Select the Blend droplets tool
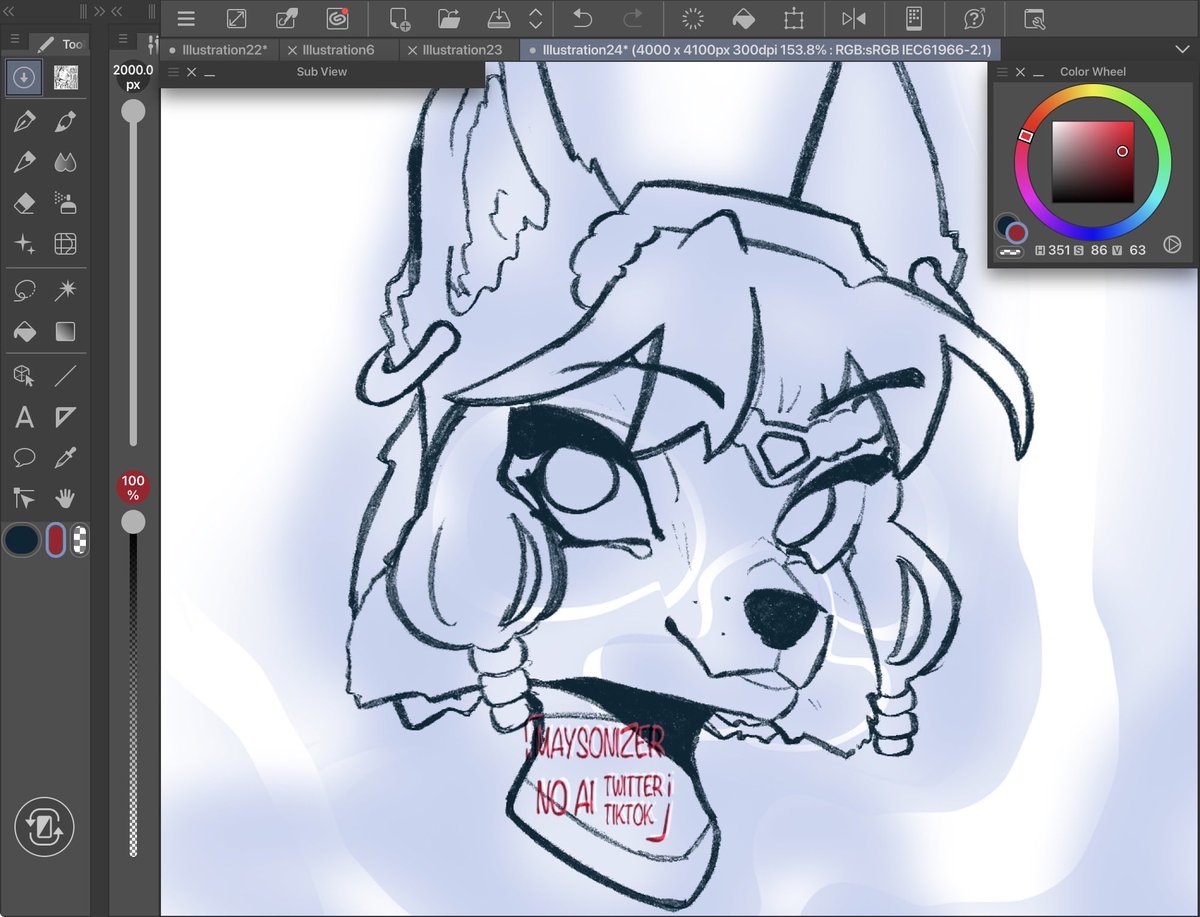 (x=66, y=162)
